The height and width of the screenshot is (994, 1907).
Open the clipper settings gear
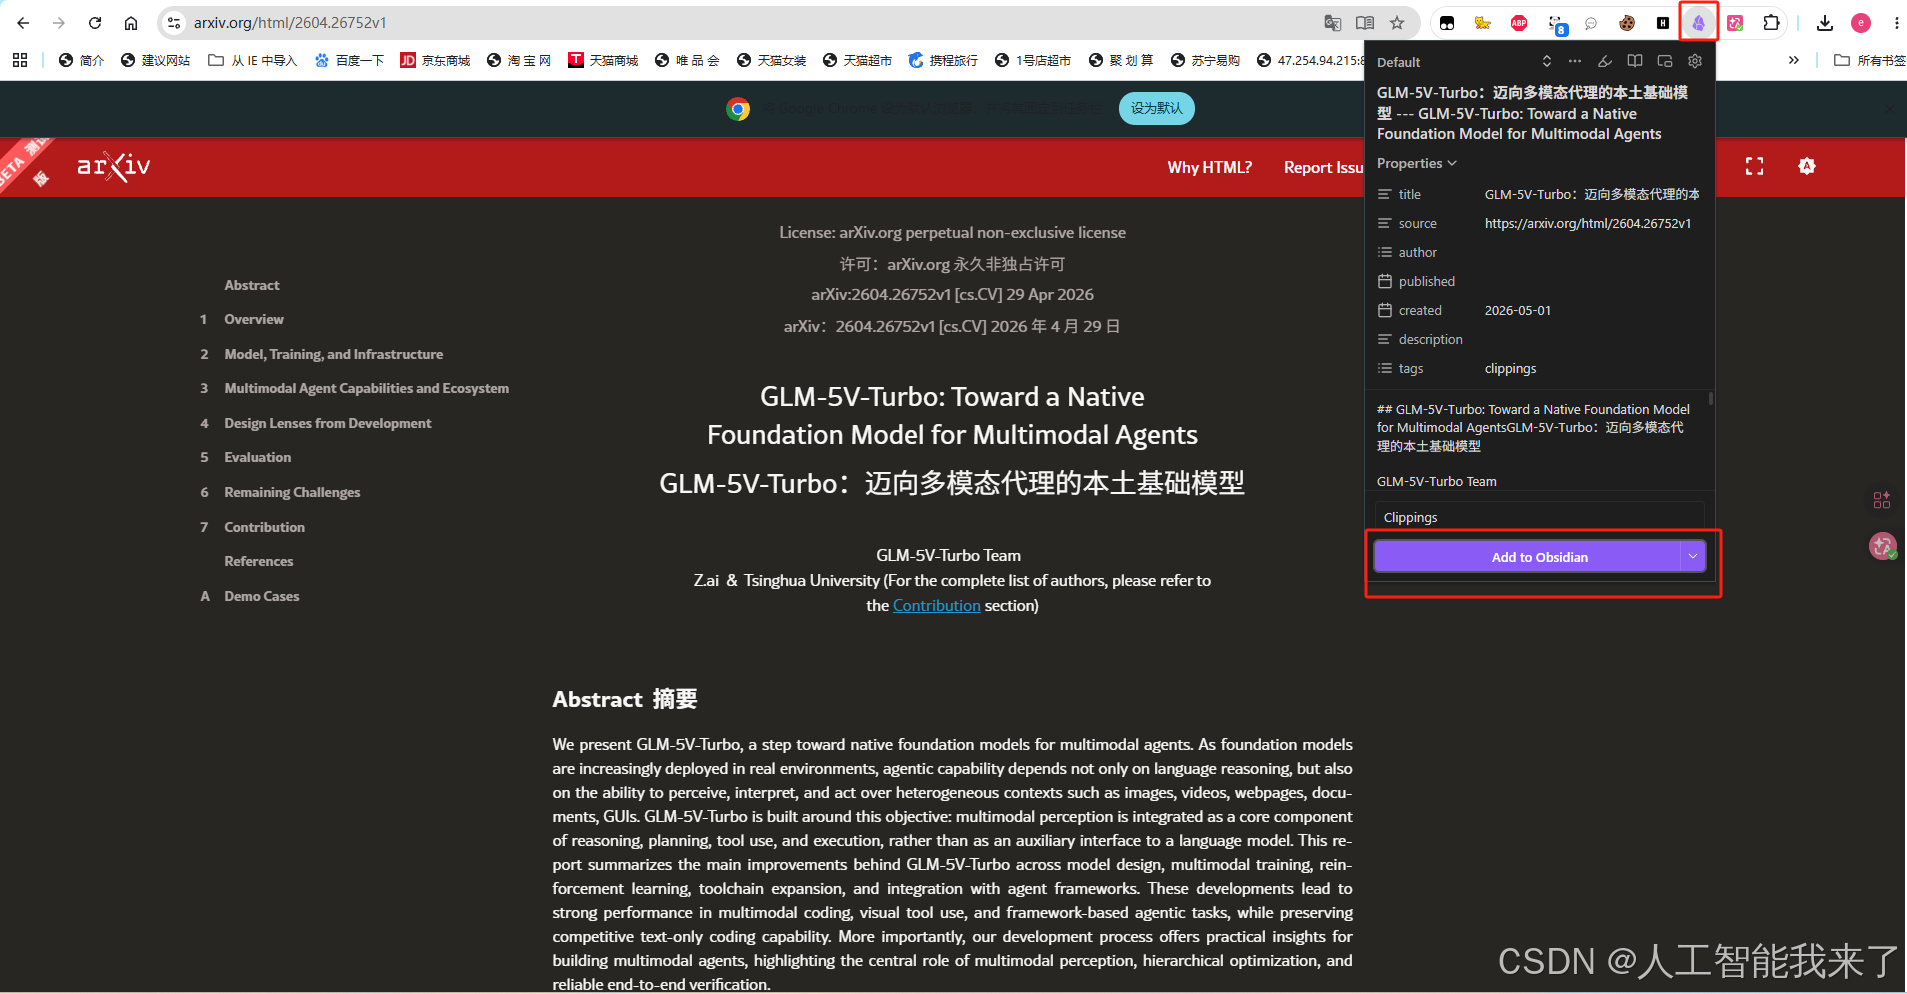[1695, 61]
